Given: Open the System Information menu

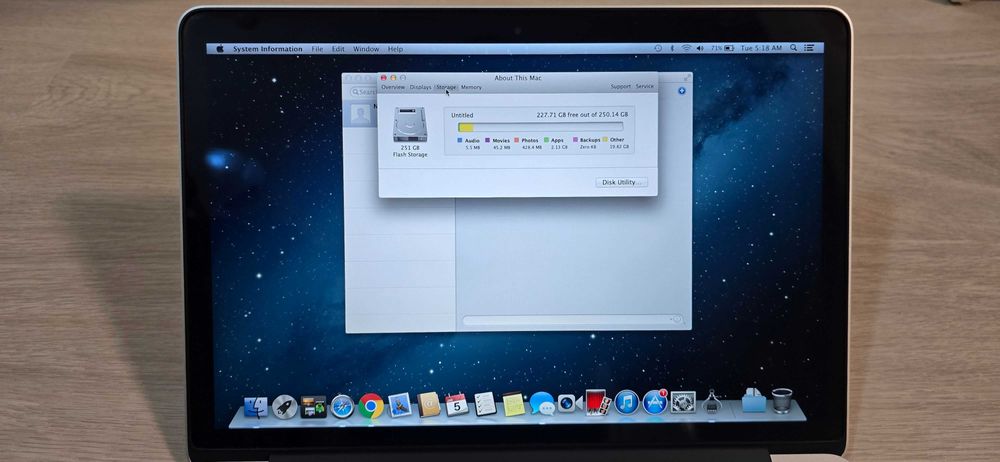Looking at the screenshot, I should click(267, 49).
